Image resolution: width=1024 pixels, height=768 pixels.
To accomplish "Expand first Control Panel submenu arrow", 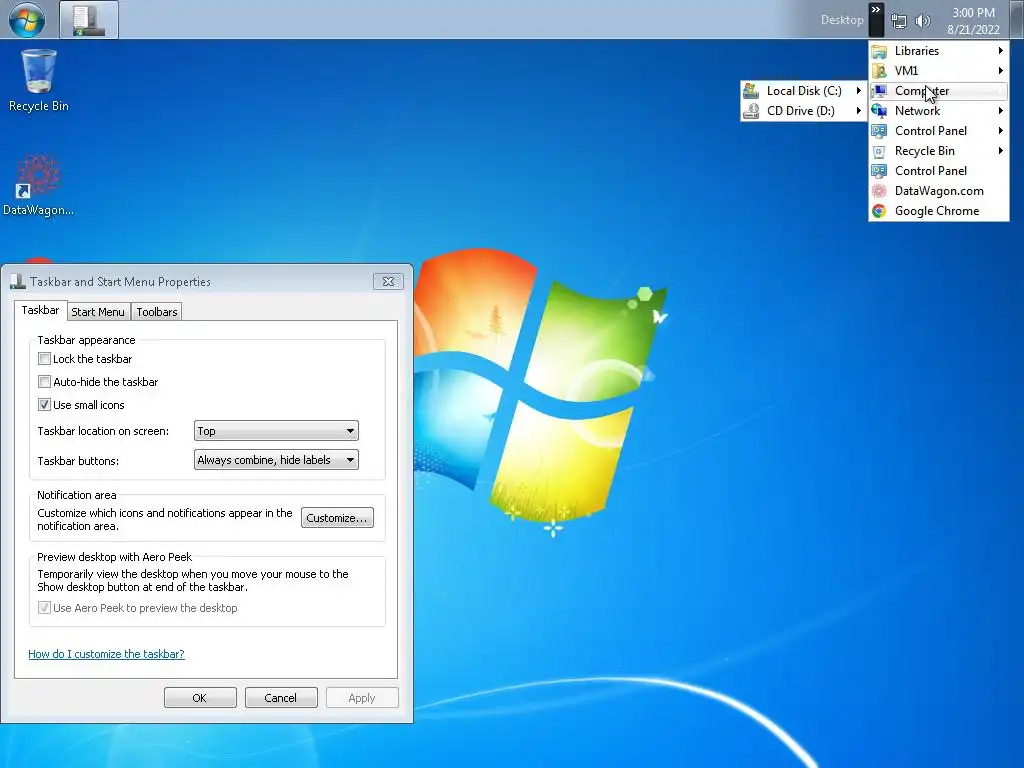I will (x=1000, y=131).
